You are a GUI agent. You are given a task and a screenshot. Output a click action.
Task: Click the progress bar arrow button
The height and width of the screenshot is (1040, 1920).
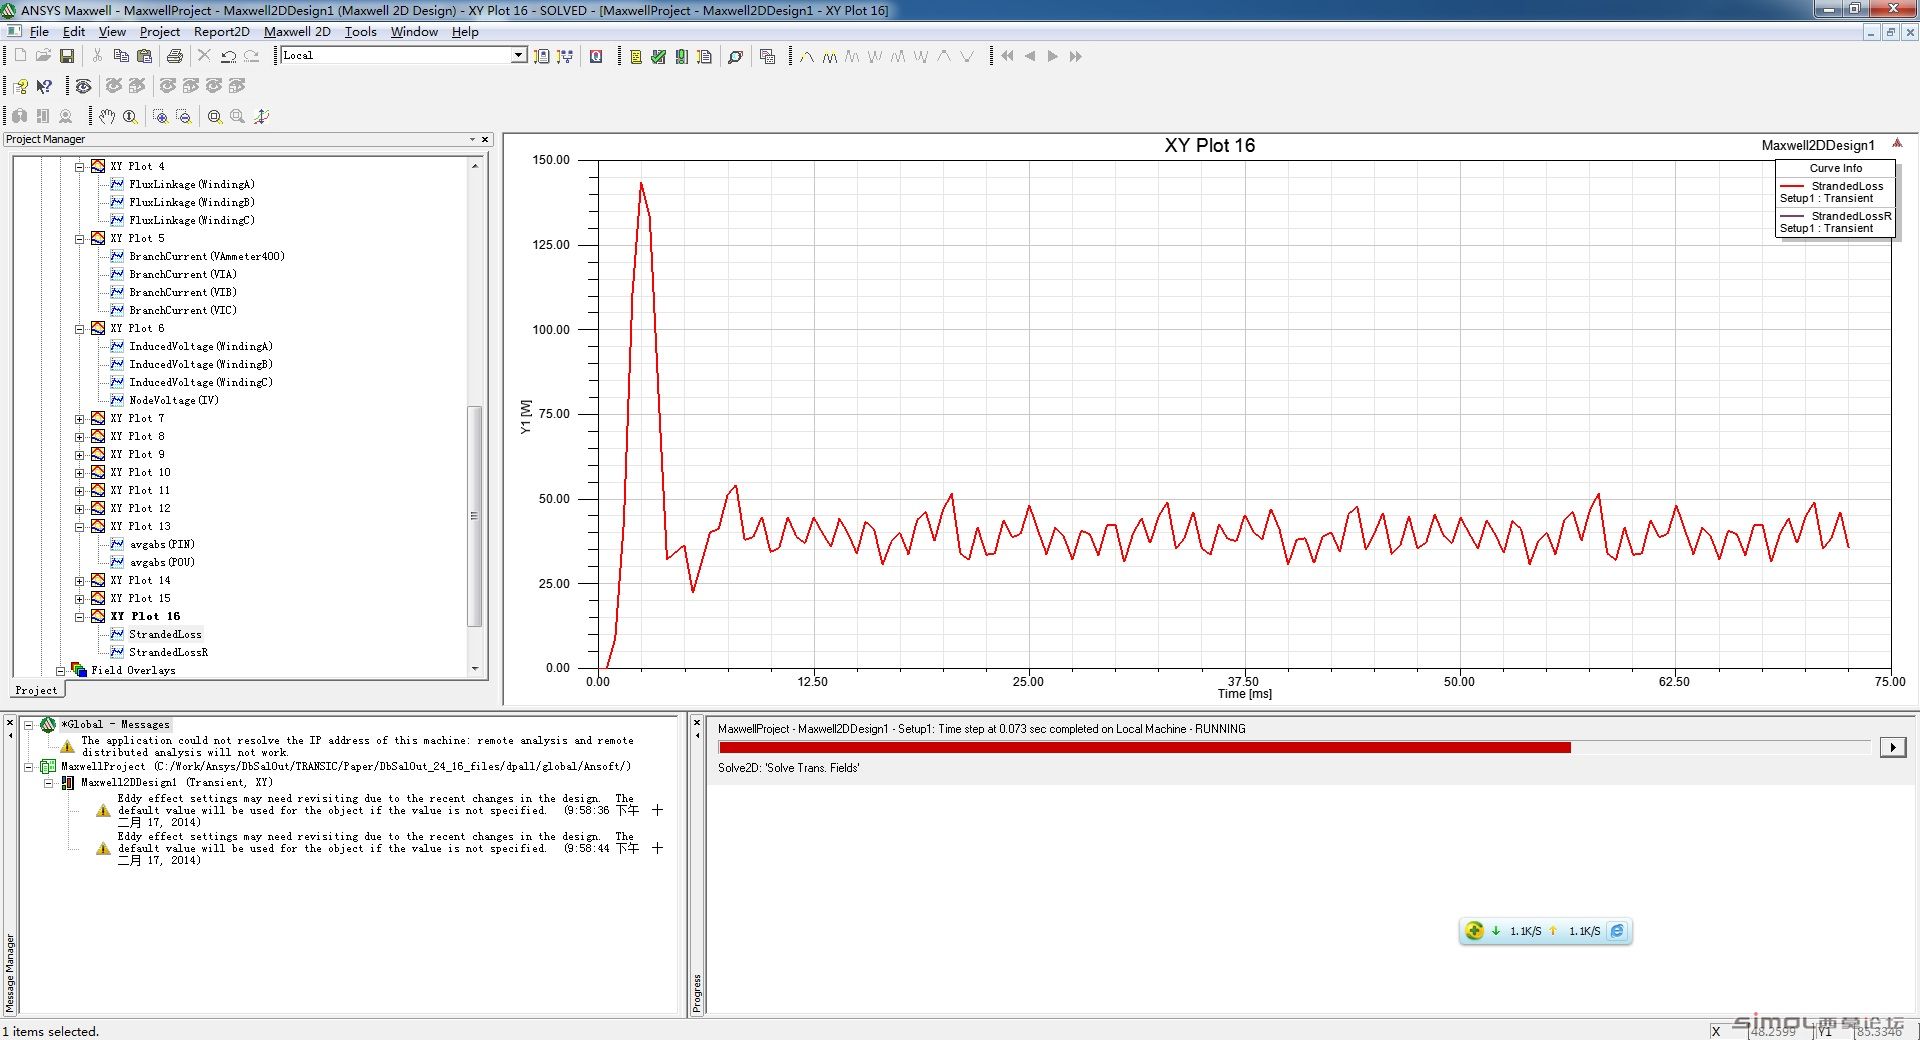(x=1893, y=747)
